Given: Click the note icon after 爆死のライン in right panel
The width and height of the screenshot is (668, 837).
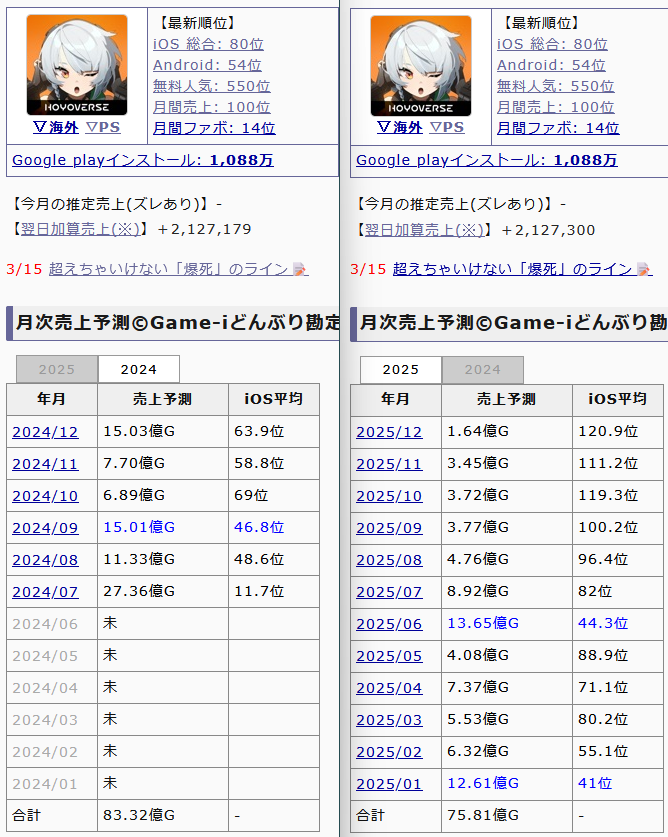Looking at the screenshot, I should pyautogui.click(x=644, y=270).
